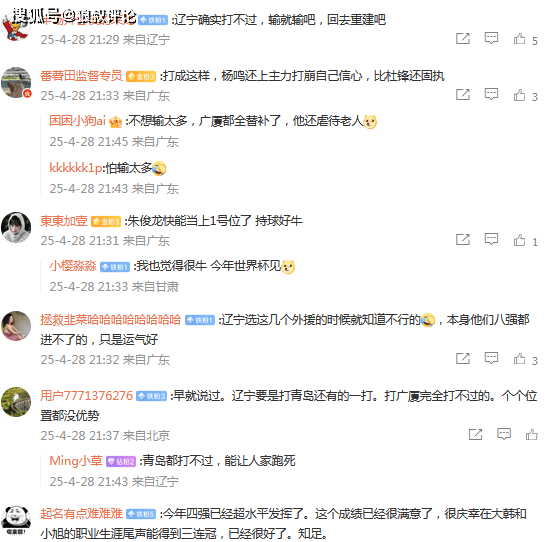Share the 拯救韭菜哈哈 comment

[463, 358]
